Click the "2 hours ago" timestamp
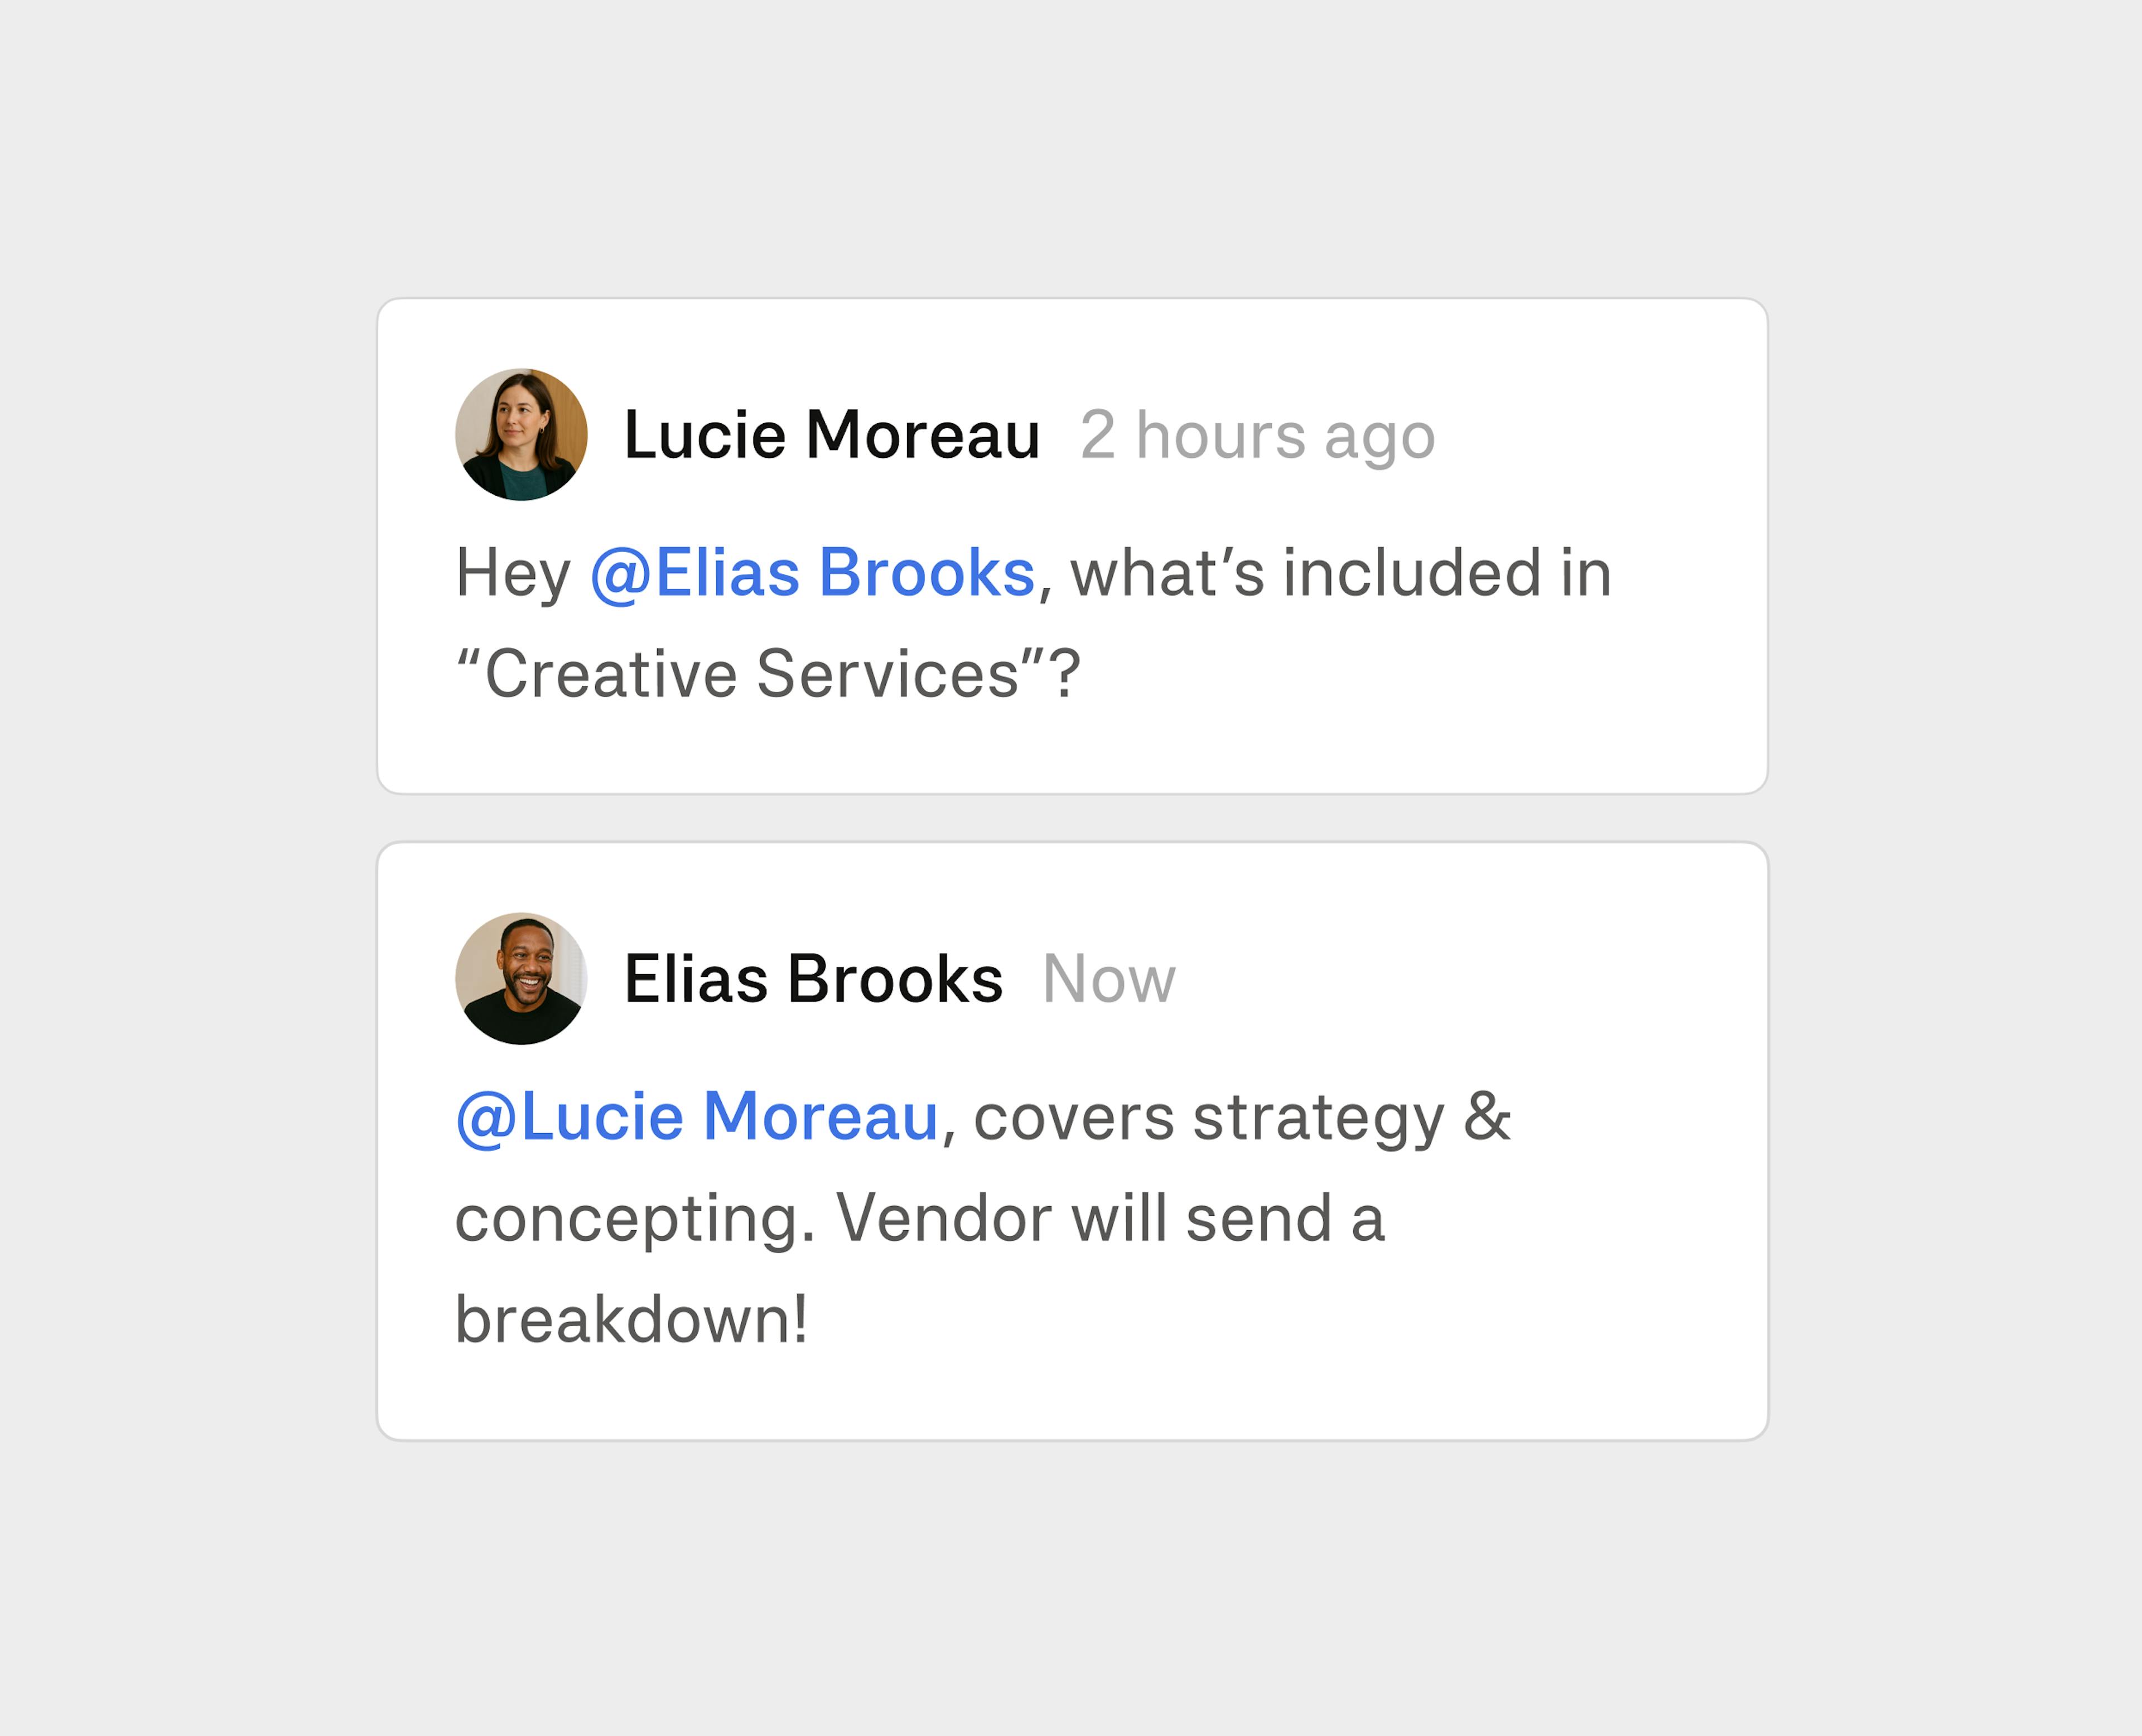2142x1736 pixels. tap(1257, 436)
